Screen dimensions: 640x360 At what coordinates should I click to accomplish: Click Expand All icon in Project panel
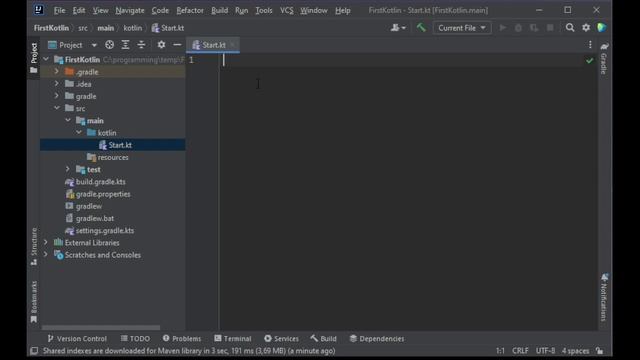(125, 45)
